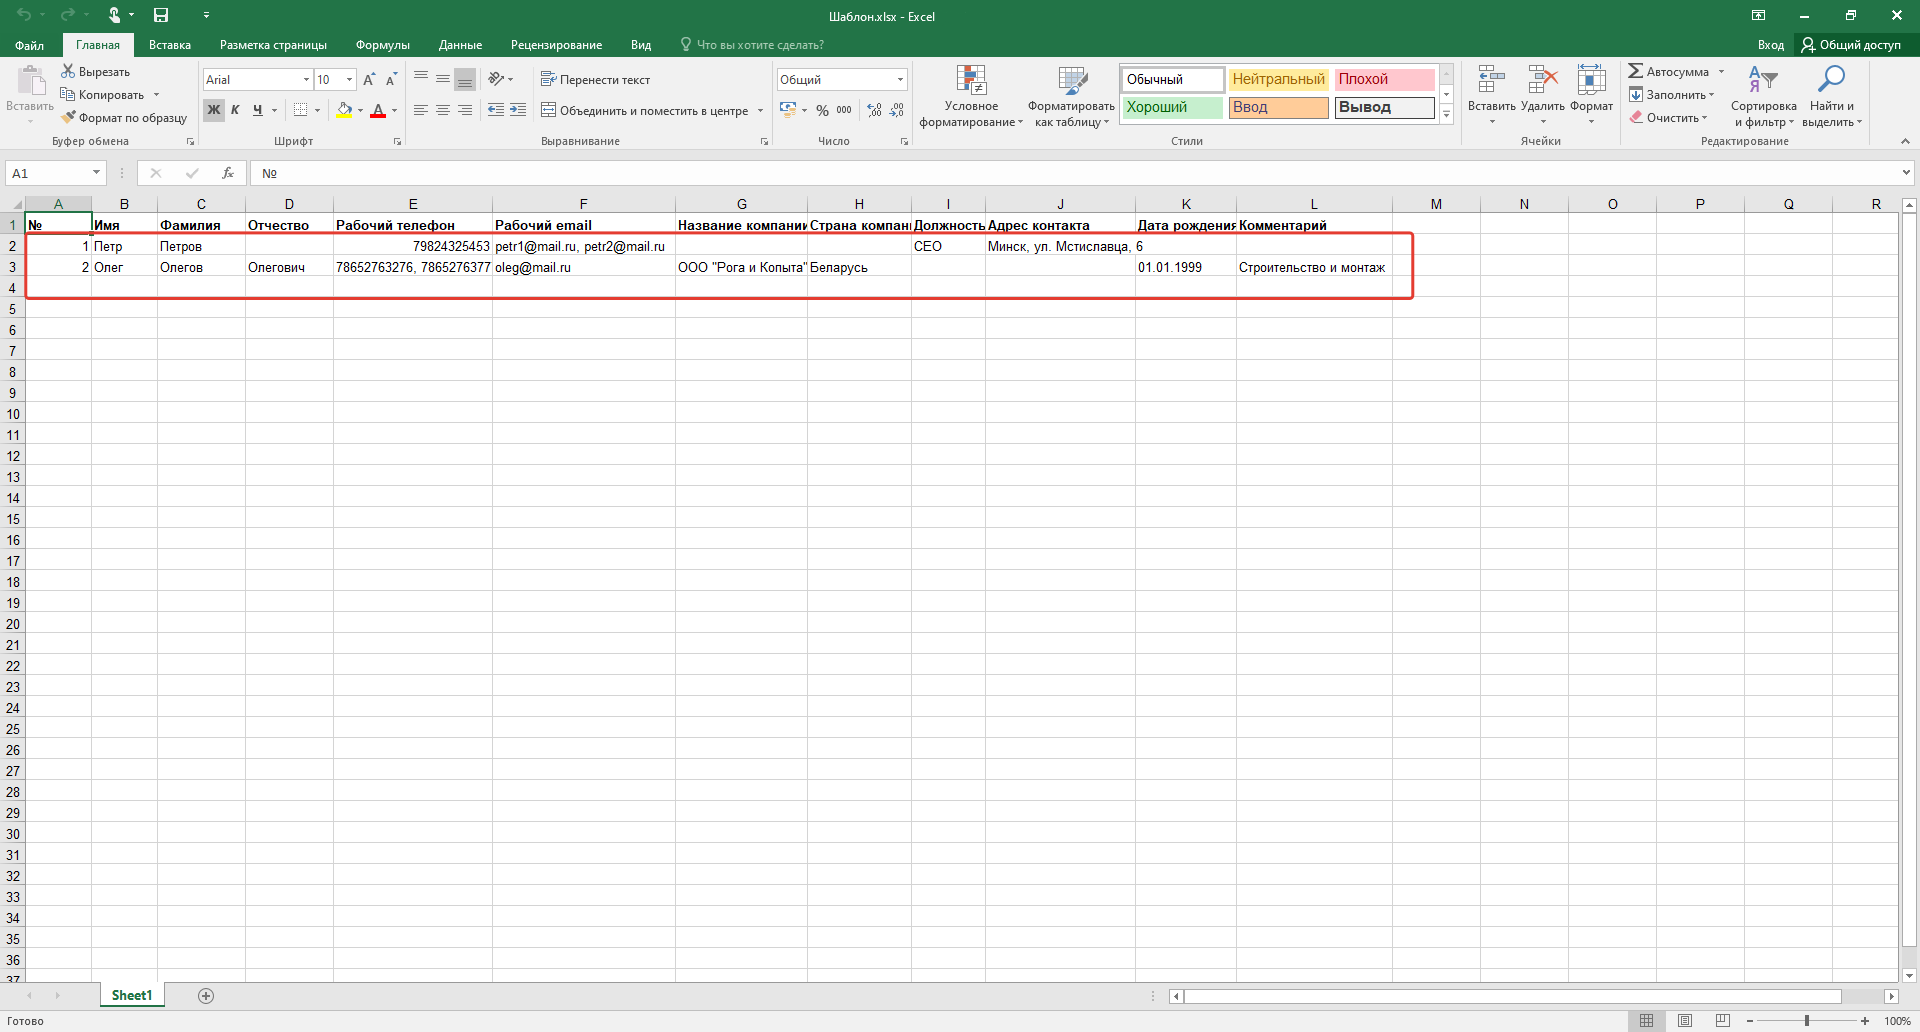Image resolution: width=1920 pixels, height=1032 pixels.
Task: Click the Format as Table (Форматировать как таблицу) icon
Action: coord(1072,80)
